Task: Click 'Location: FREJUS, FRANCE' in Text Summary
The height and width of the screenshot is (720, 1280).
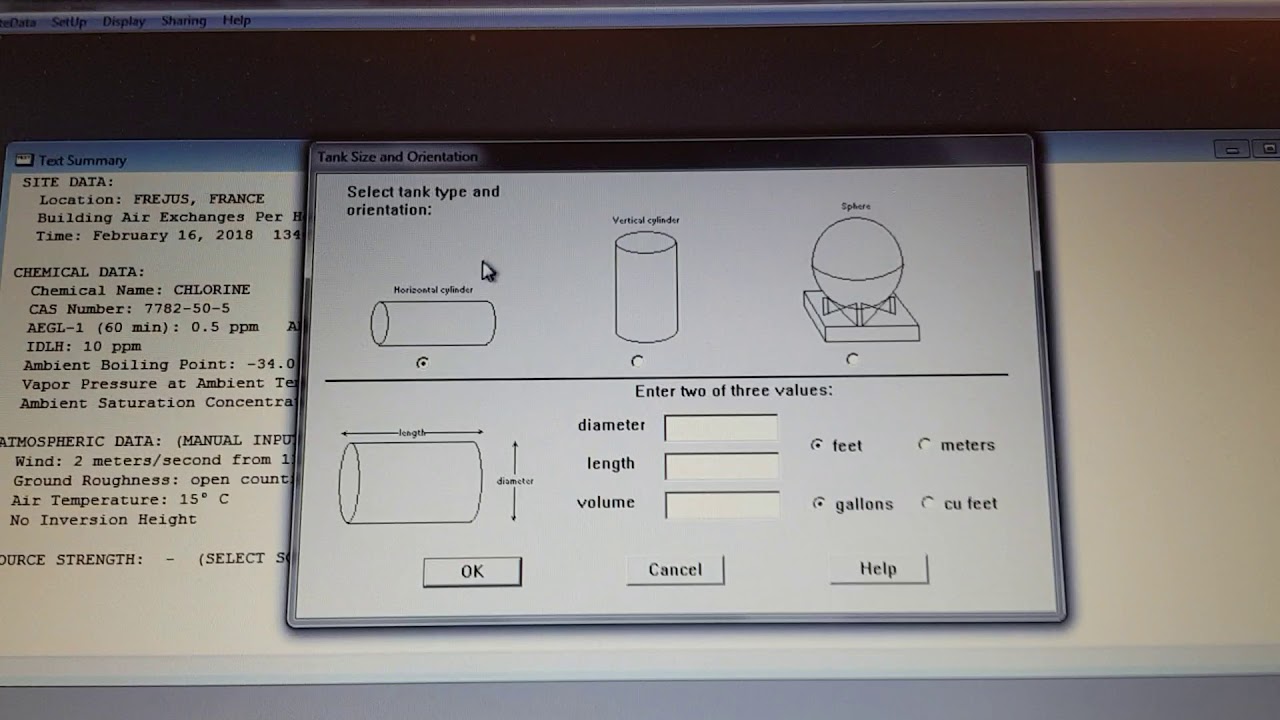Action: coord(152,199)
